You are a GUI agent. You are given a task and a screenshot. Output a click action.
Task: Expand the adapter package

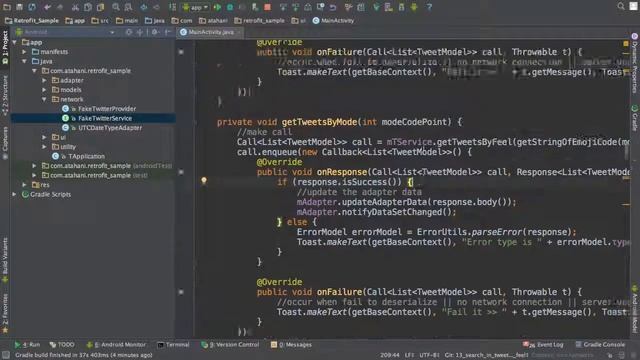point(44,80)
